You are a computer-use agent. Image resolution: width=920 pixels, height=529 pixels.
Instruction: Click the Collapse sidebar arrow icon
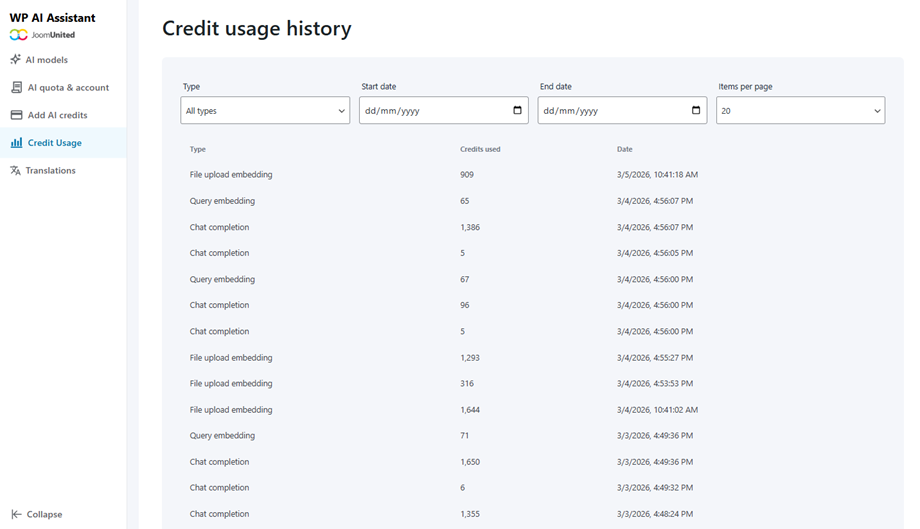(16, 514)
